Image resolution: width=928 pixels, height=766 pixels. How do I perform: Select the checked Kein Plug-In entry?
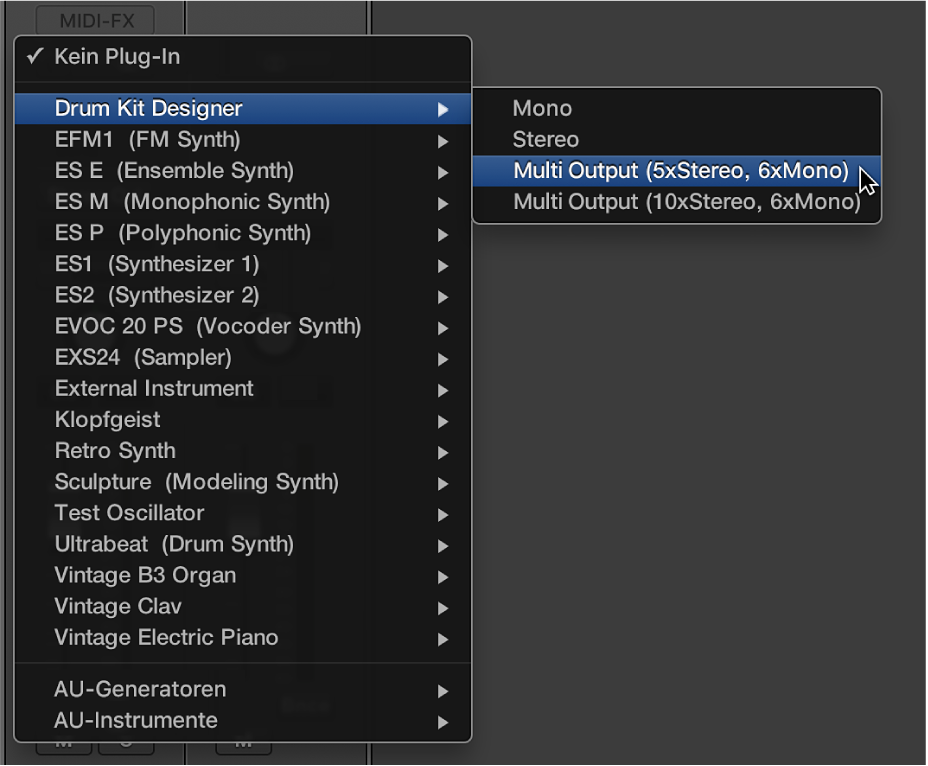click(x=117, y=57)
